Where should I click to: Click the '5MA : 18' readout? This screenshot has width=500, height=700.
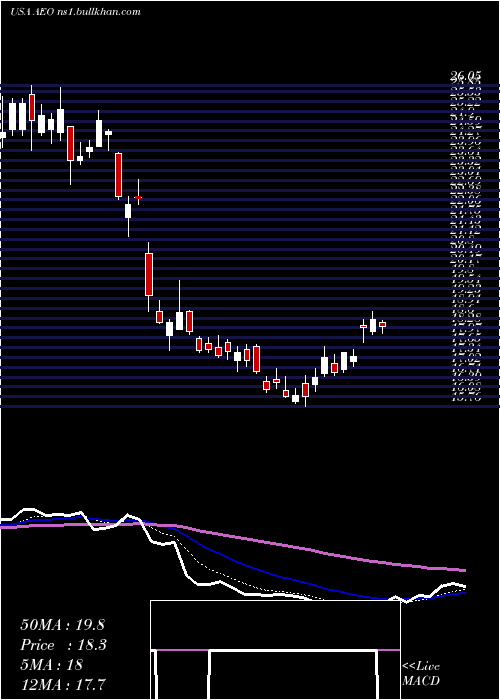[52, 665]
